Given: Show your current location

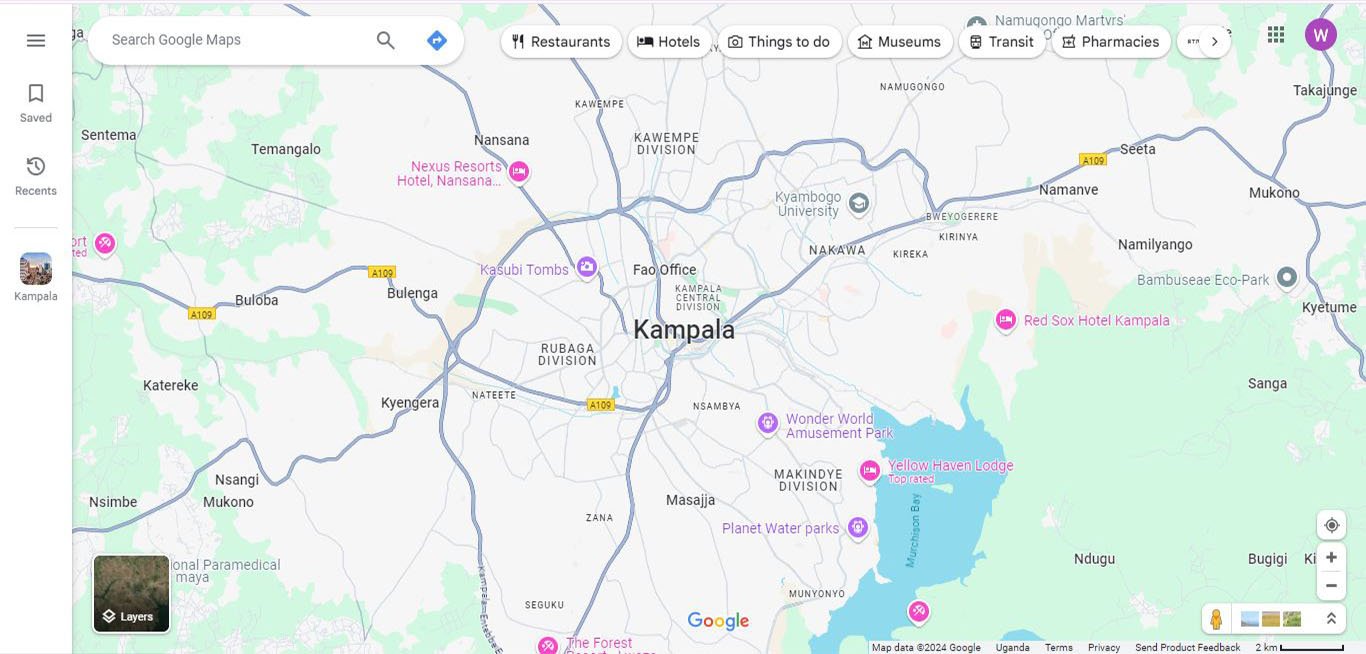Looking at the screenshot, I should 1331,525.
